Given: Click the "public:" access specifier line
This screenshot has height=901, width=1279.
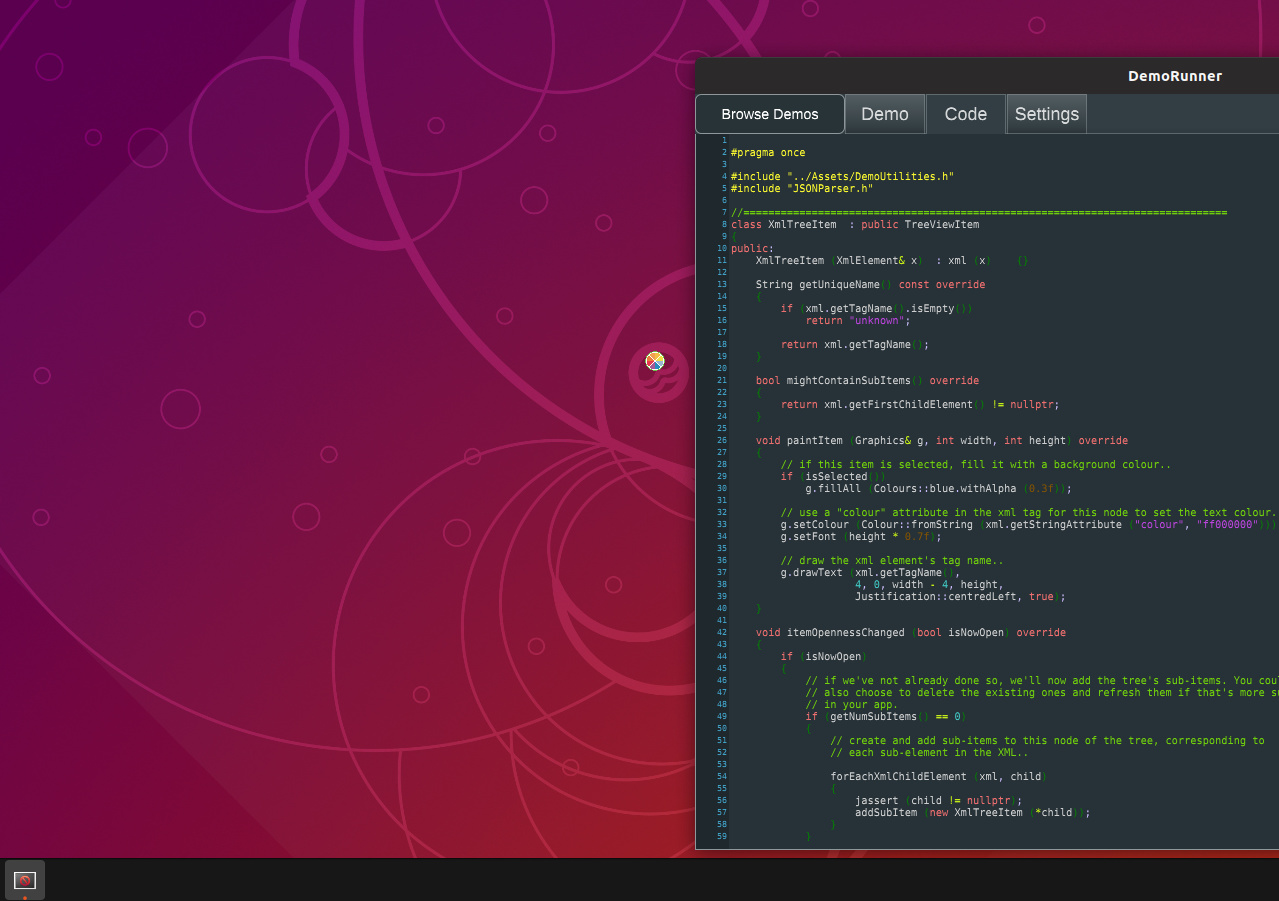Looking at the screenshot, I should 752,248.
